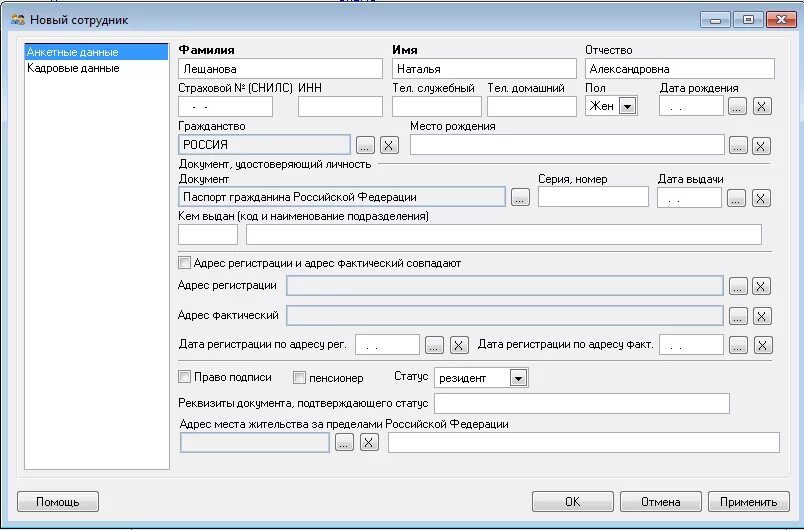Clear the Дата выдачи field
Image resolution: width=804 pixels, height=530 pixels.
coord(761,198)
